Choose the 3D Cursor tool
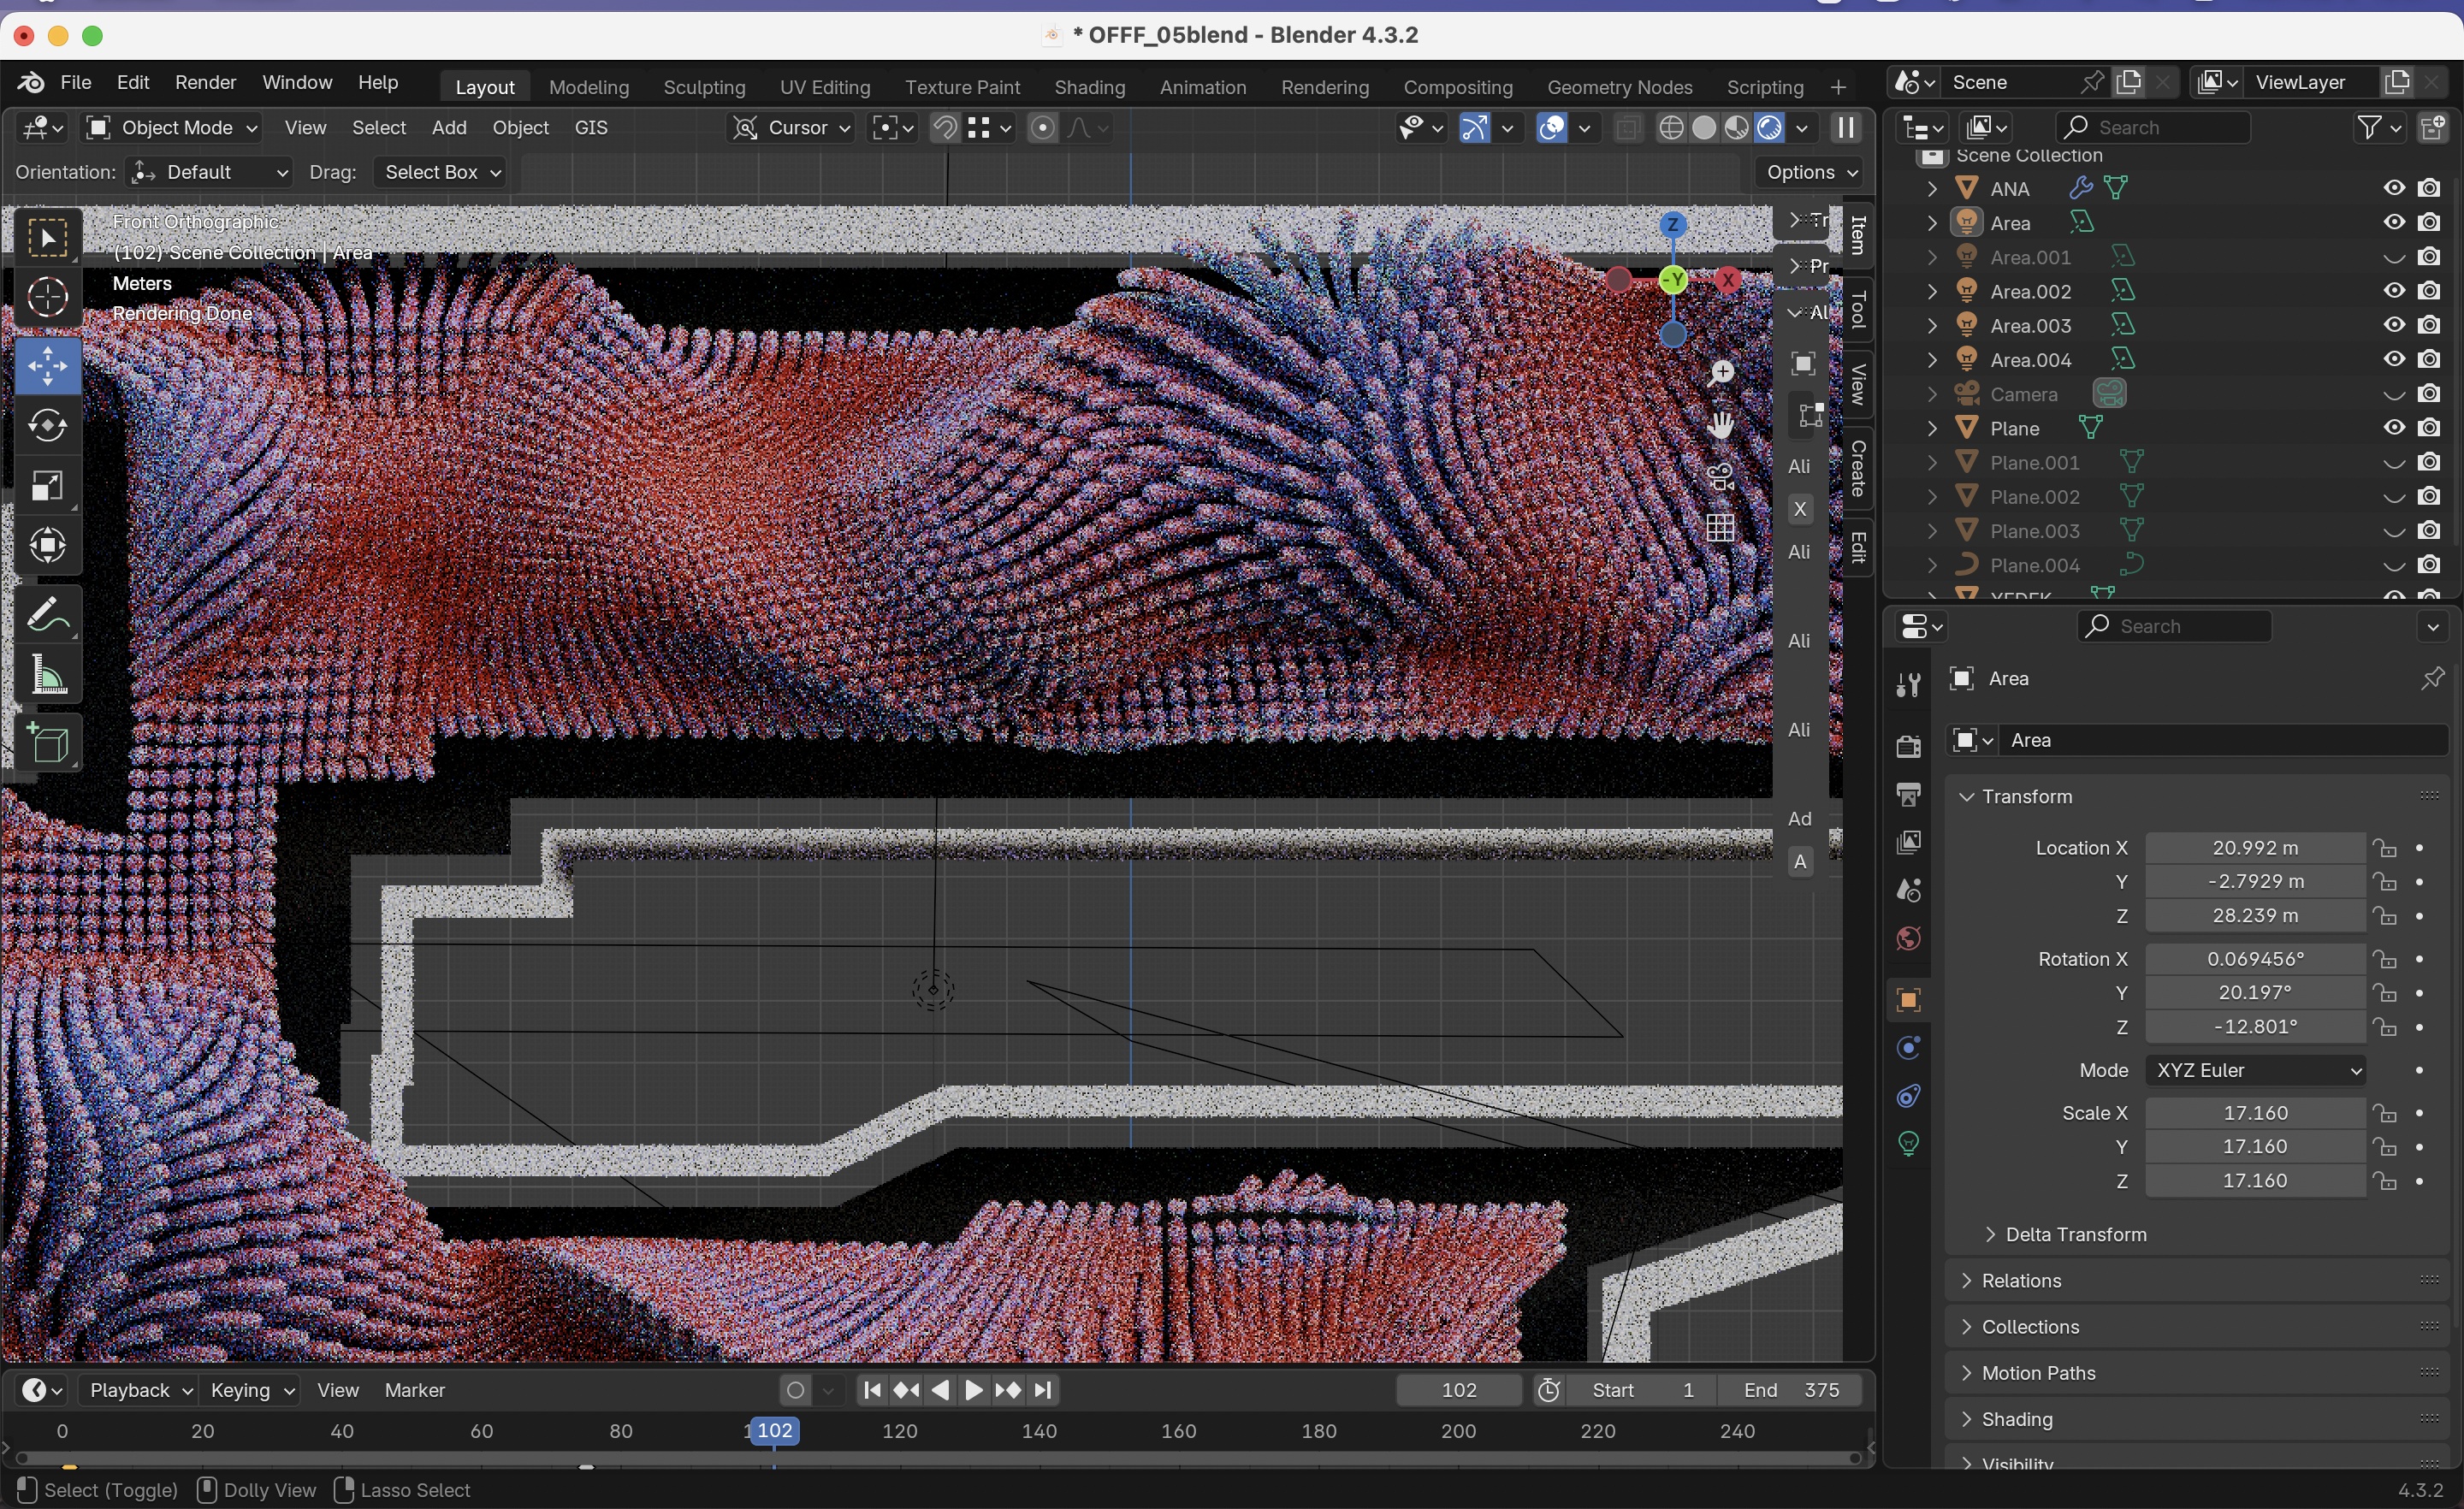Screen dimensions: 2464x1509 (x=48, y=298)
